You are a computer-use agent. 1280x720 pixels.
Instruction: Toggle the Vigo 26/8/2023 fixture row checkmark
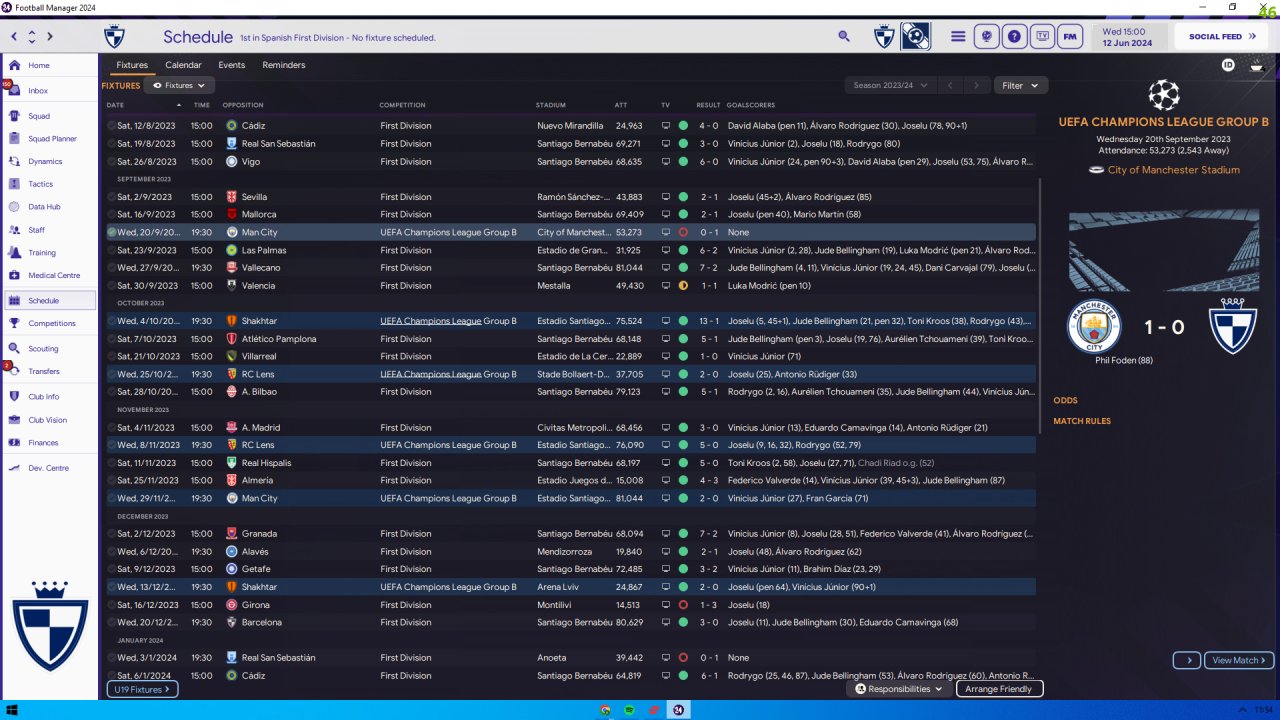112,162
